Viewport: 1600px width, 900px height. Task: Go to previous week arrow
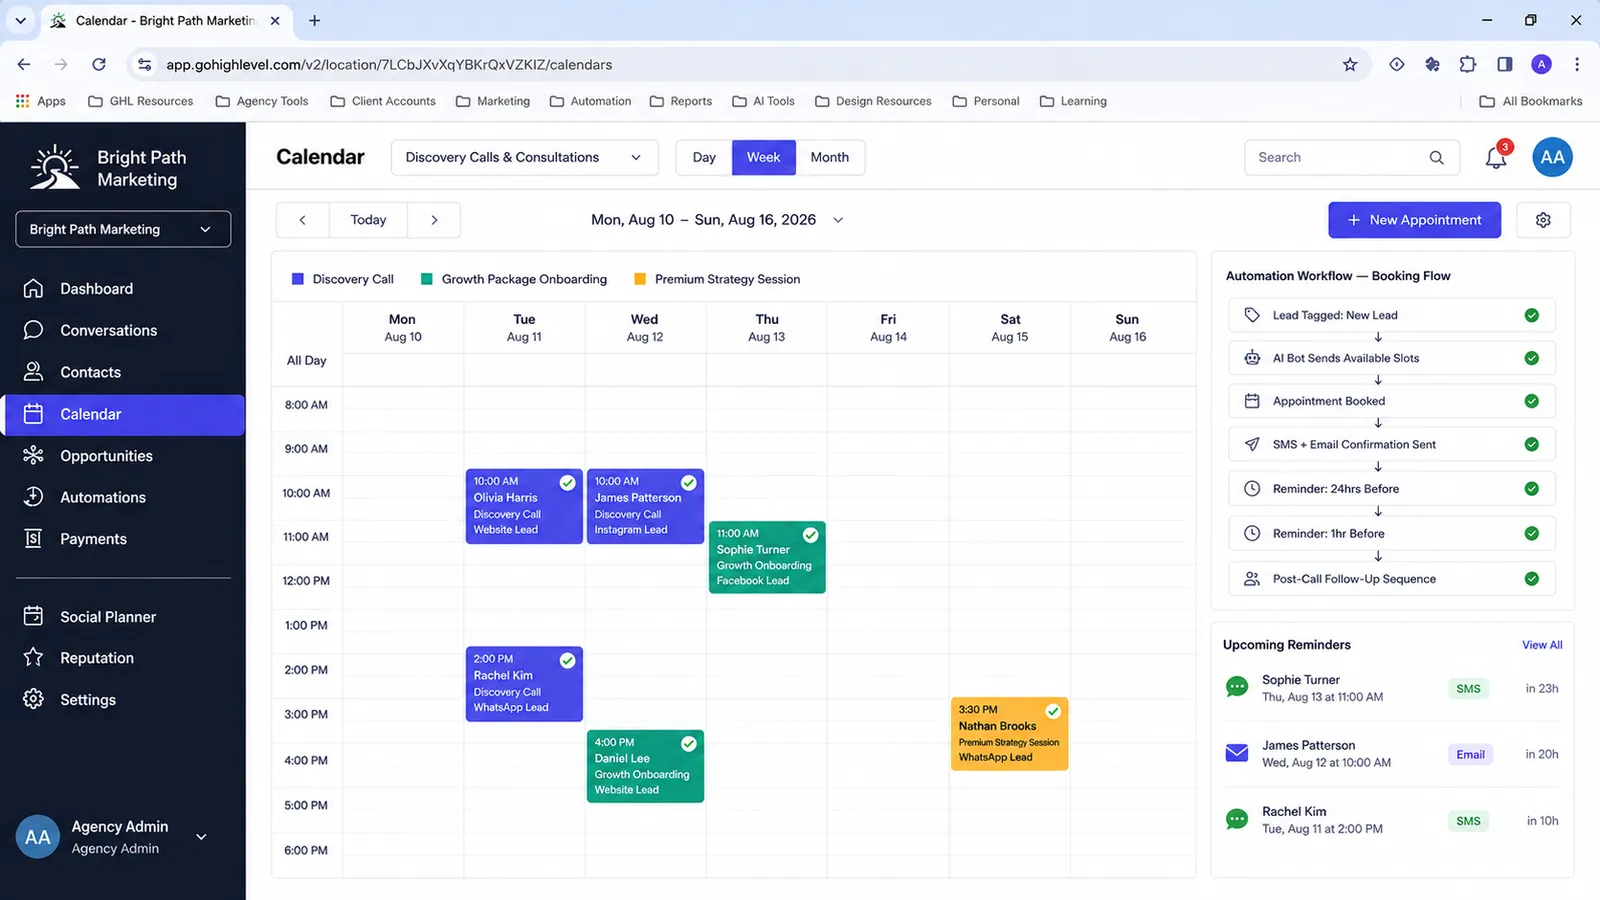tap(302, 220)
